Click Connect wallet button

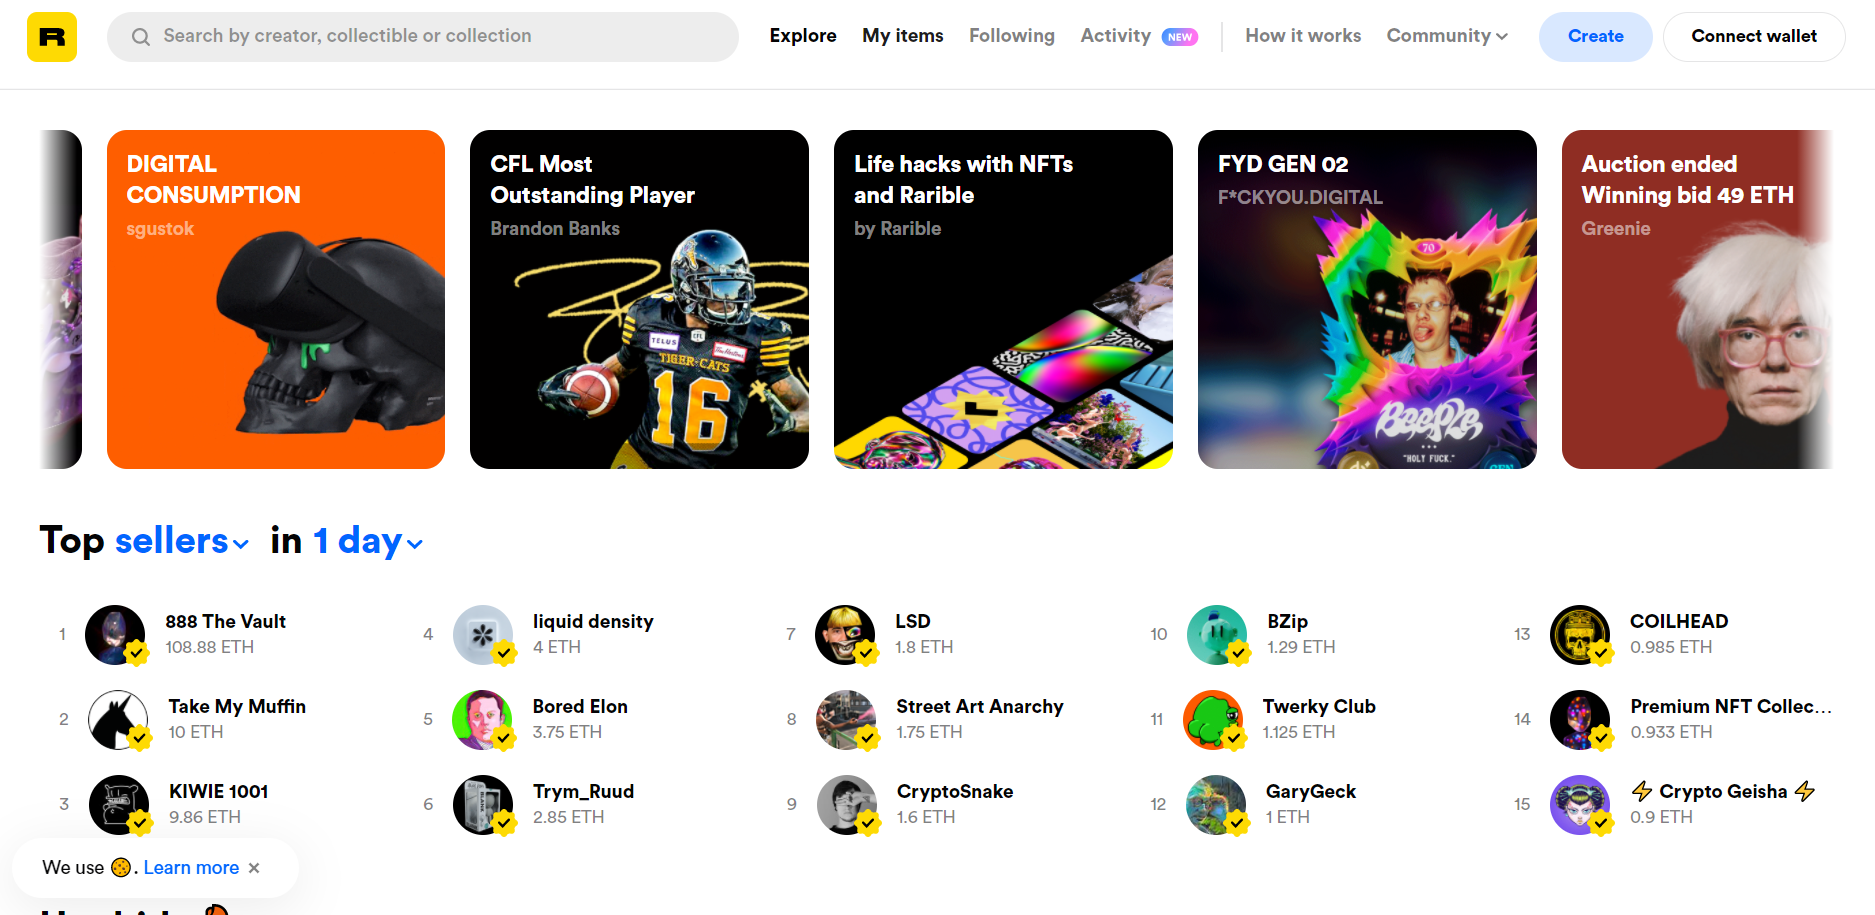1754,37
